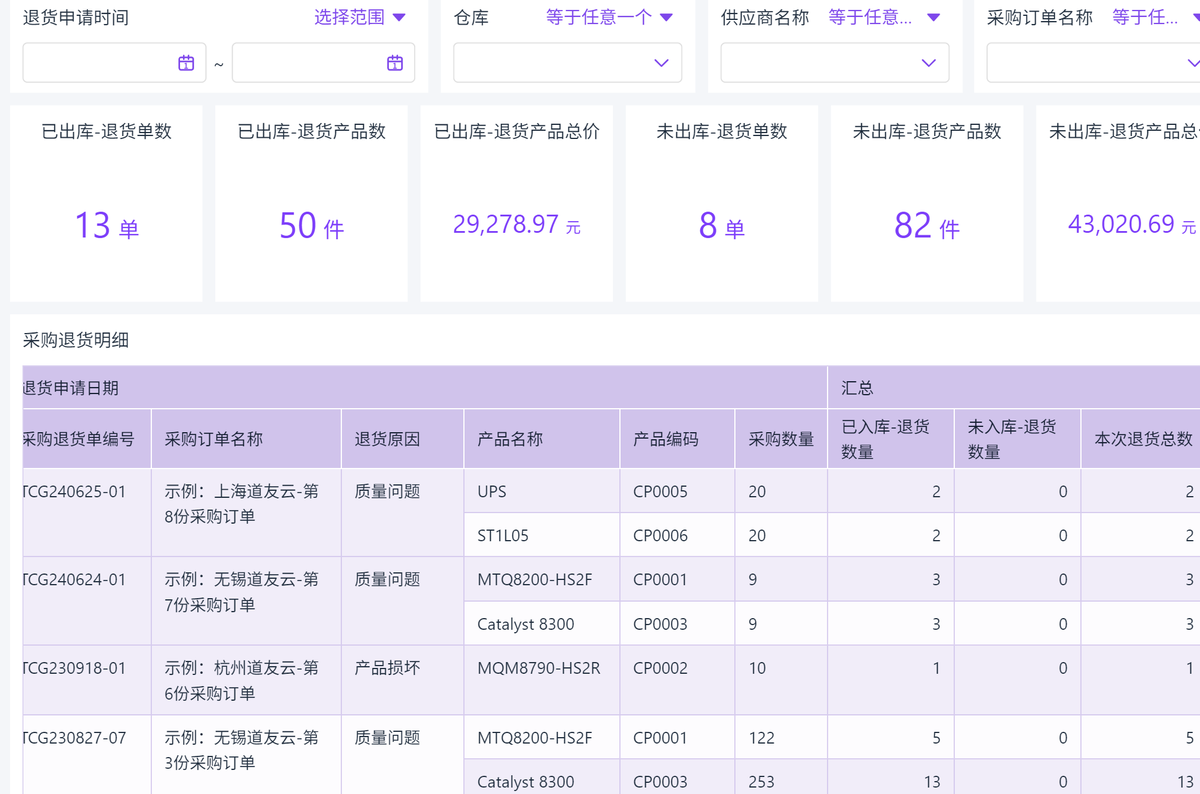Click the 退货原因 column header

387,438
